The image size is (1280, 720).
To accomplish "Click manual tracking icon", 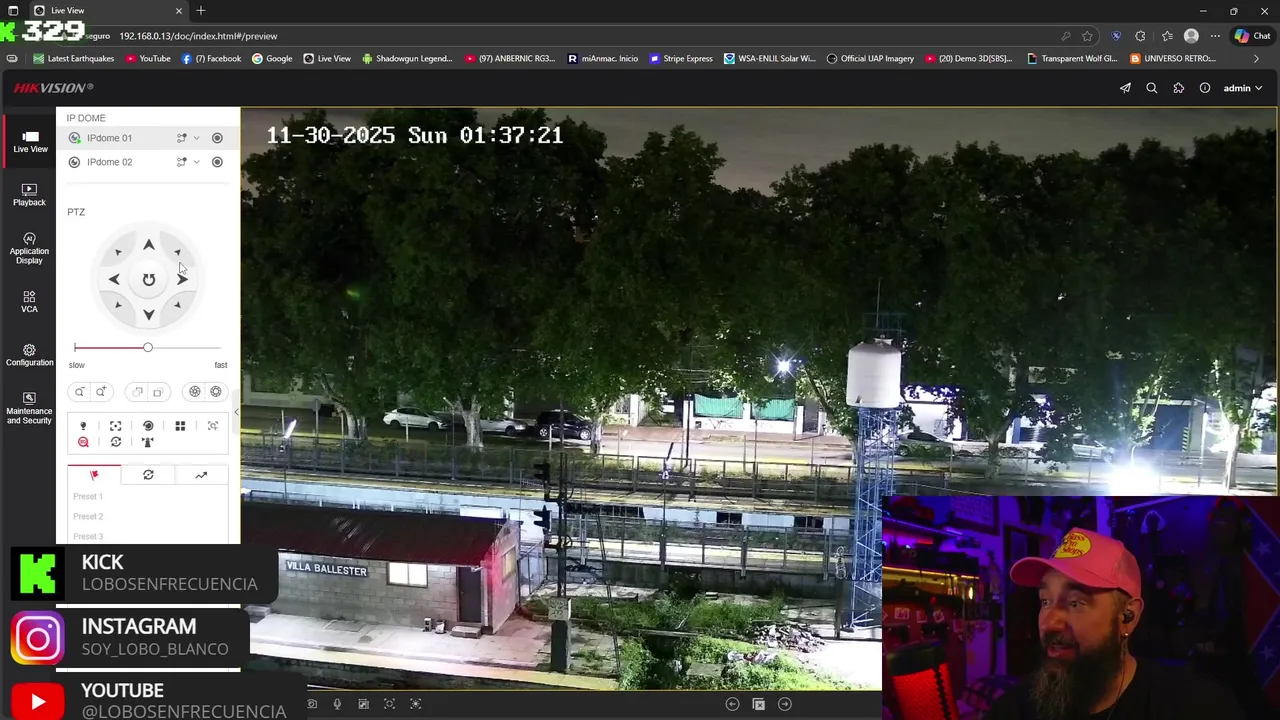I will click(x=212, y=426).
